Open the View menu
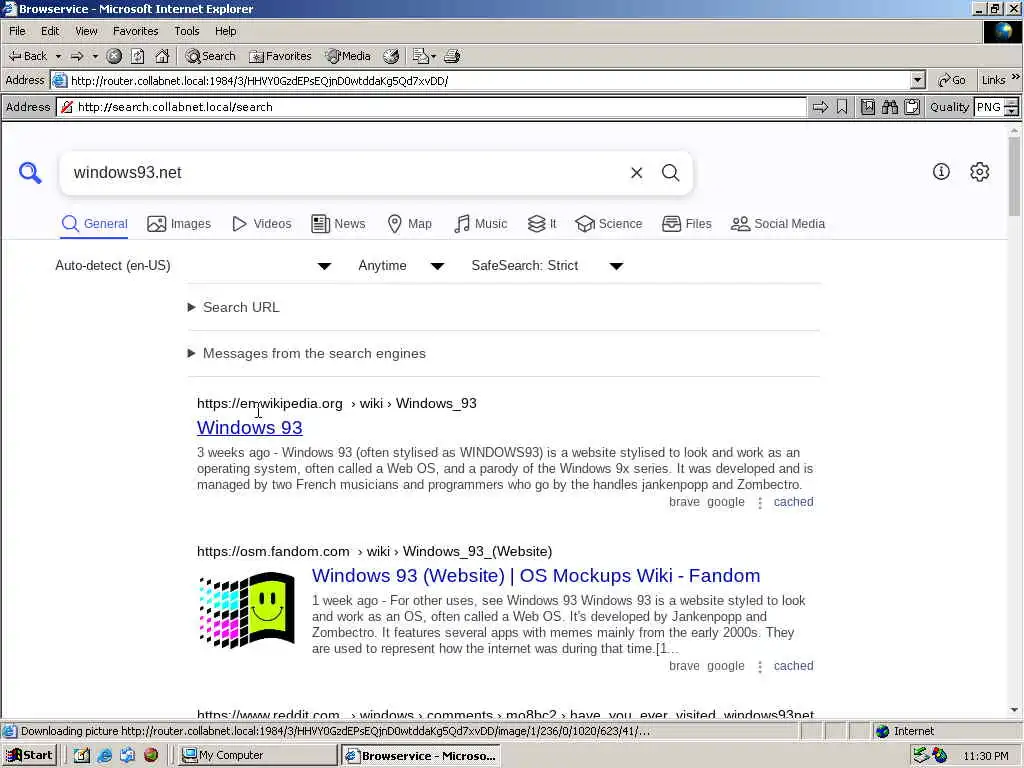This screenshot has width=1024, height=768. [86, 31]
